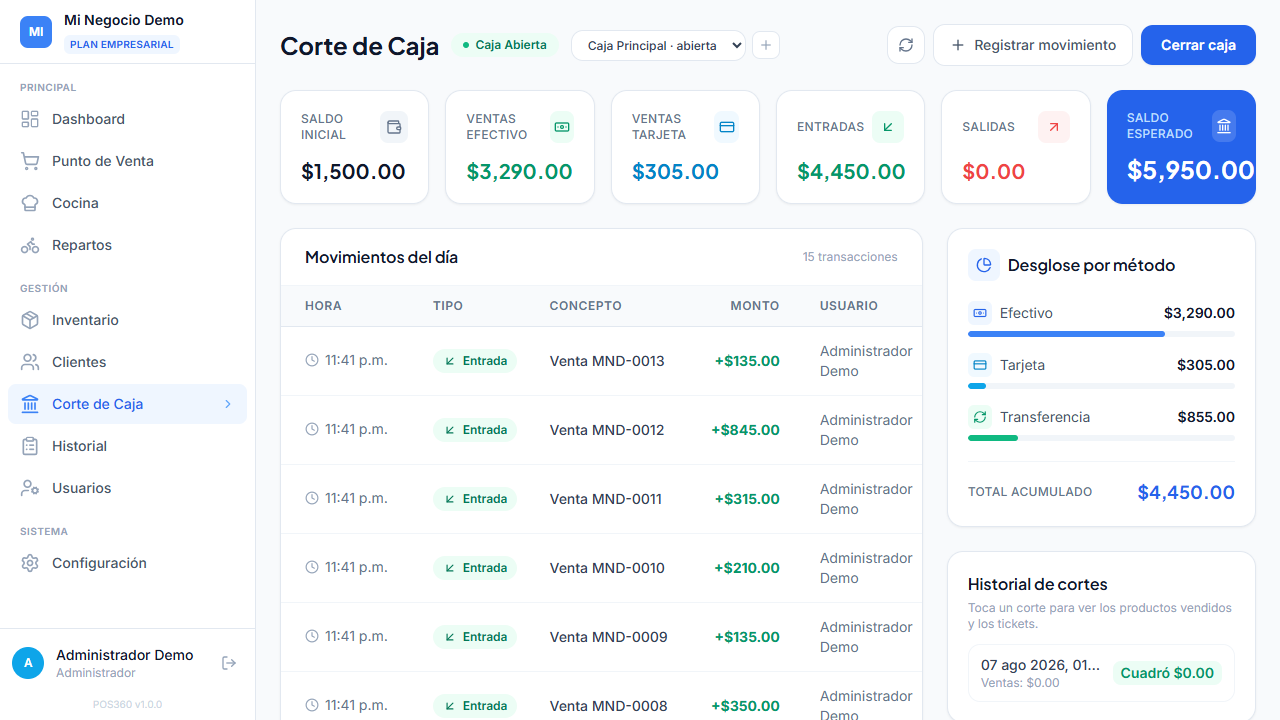Click the bank icon in Saldo Esperado card
1280x720 pixels.
click(1224, 126)
